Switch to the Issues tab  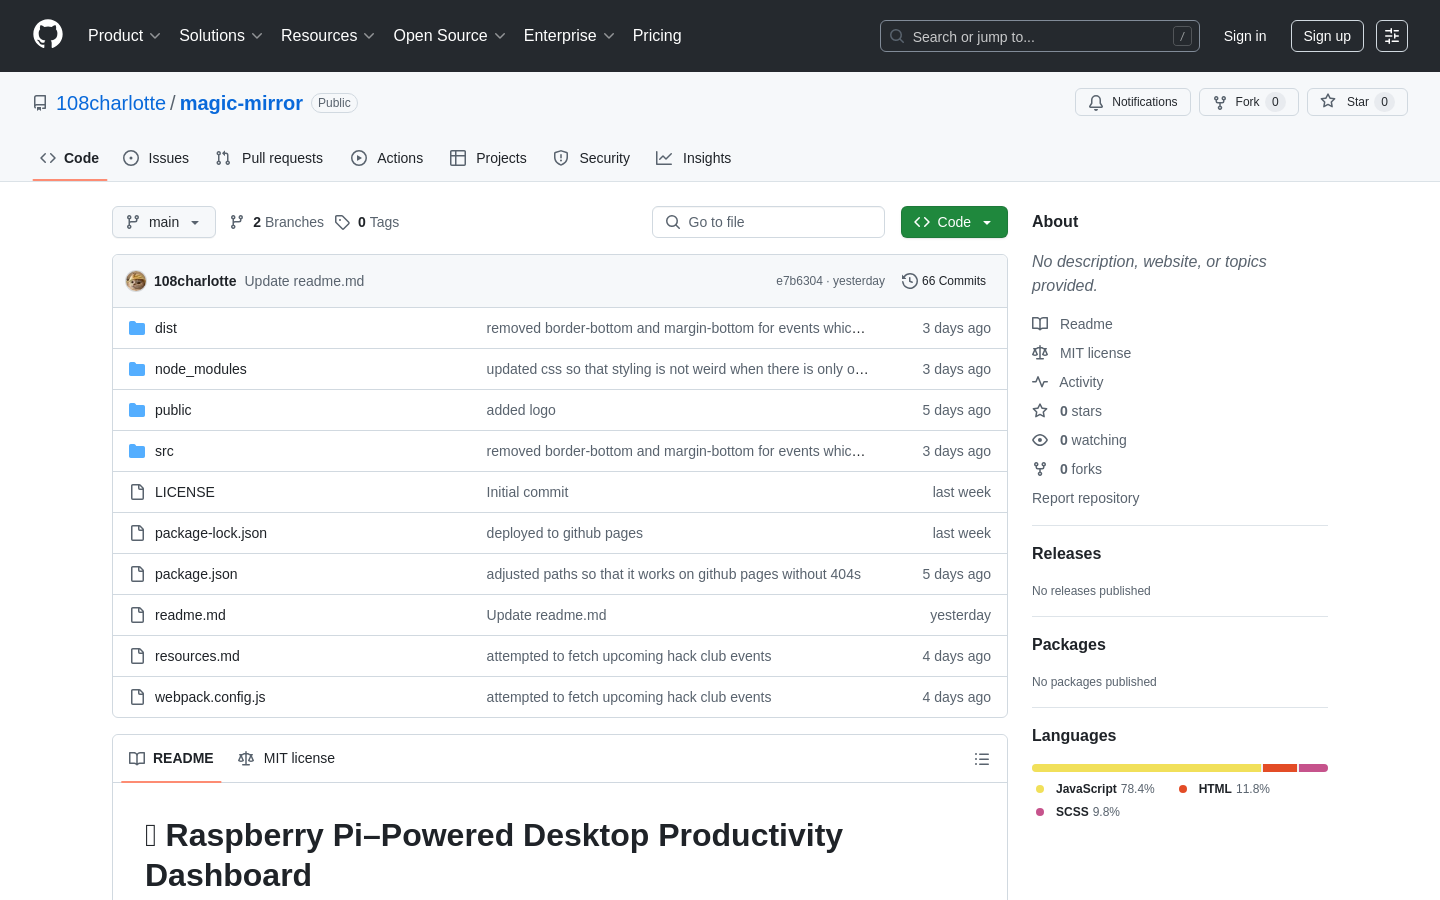point(156,158)
